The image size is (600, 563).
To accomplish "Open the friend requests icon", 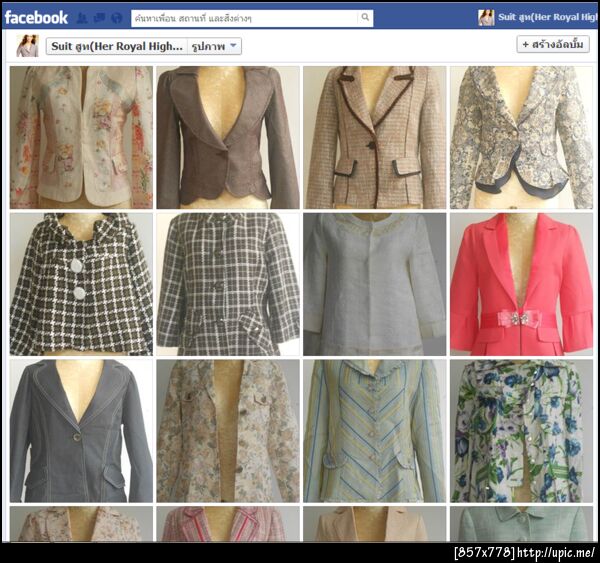I will point(82,18).
